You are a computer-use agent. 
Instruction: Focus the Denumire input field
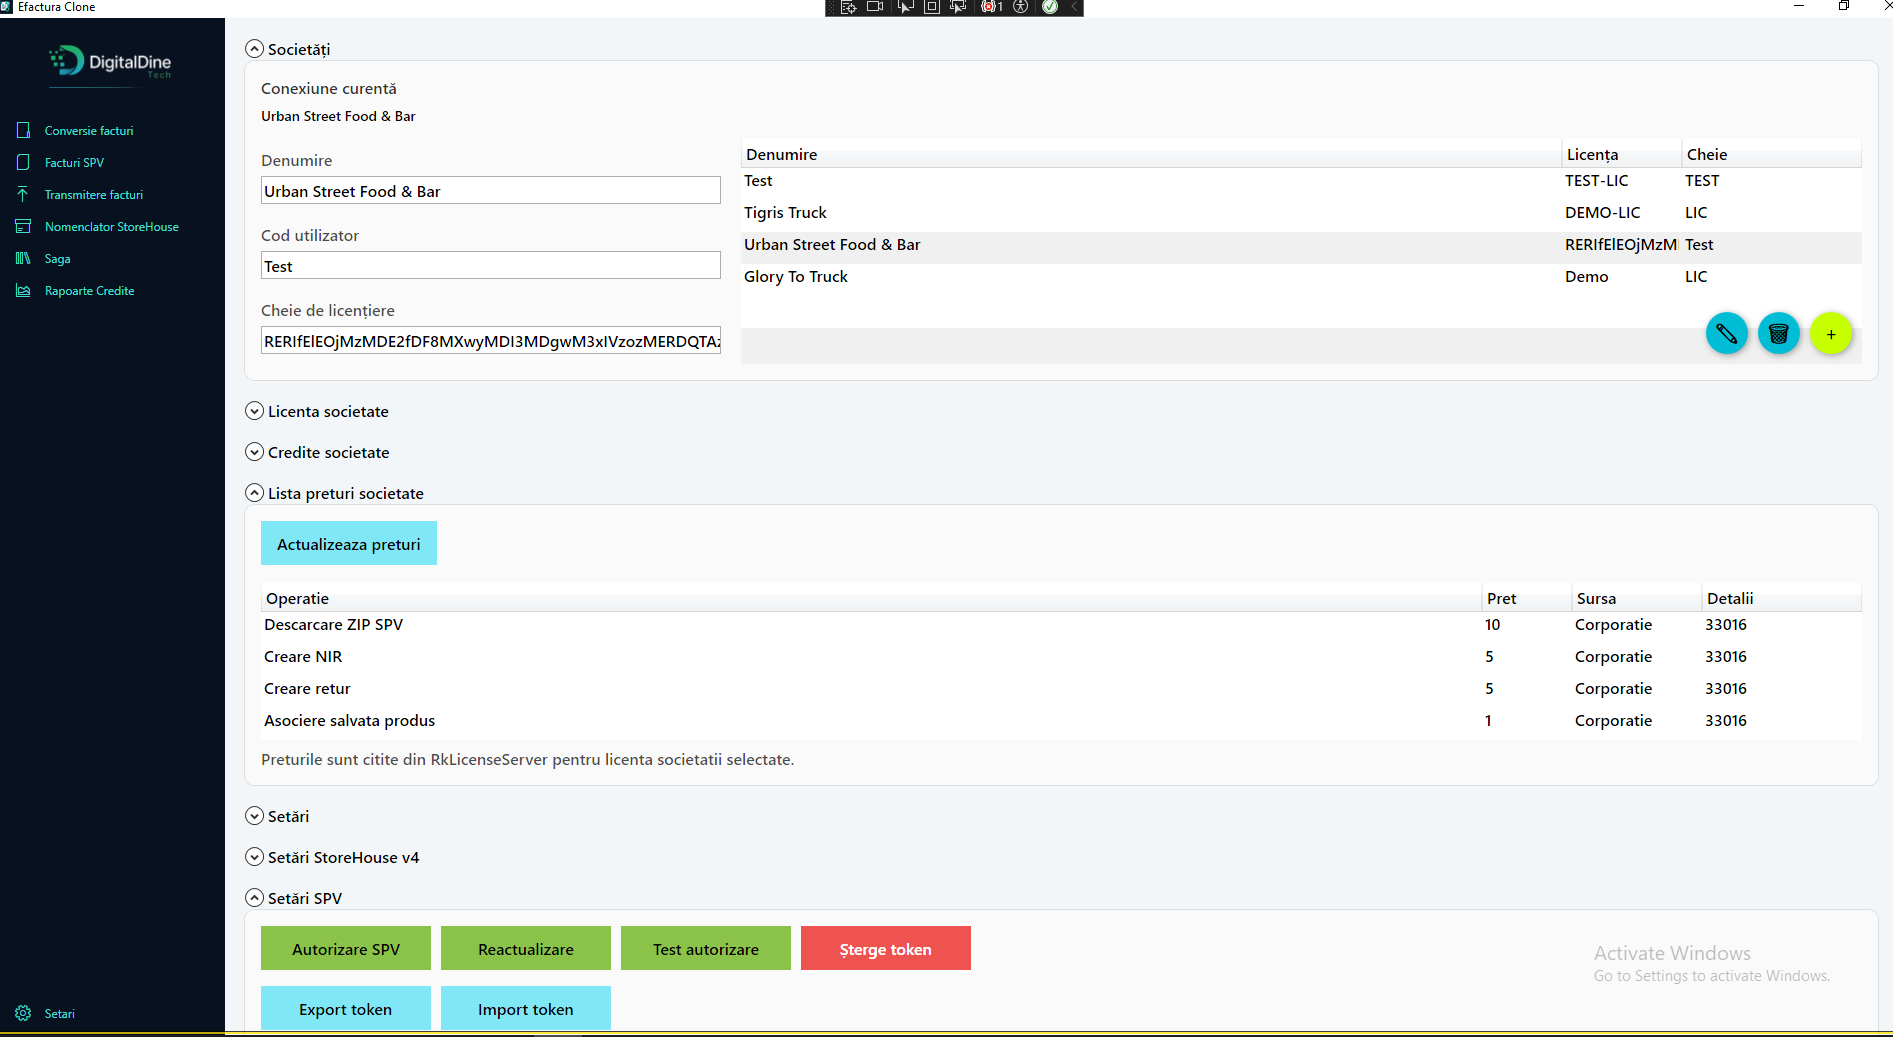(491, 190)
